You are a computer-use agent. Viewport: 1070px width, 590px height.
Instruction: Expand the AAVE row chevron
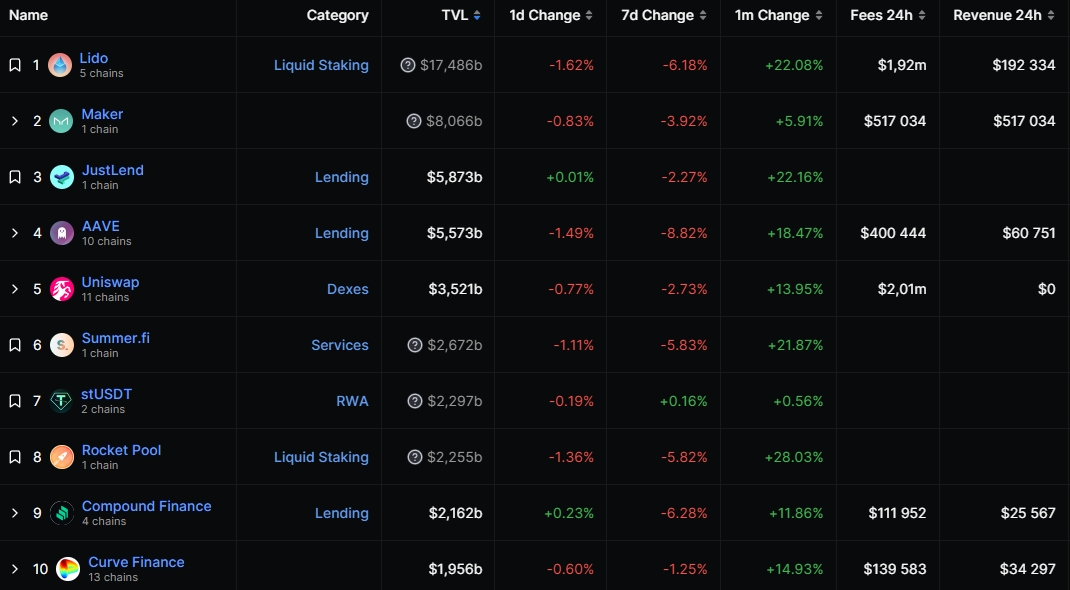tap(14, 233)
